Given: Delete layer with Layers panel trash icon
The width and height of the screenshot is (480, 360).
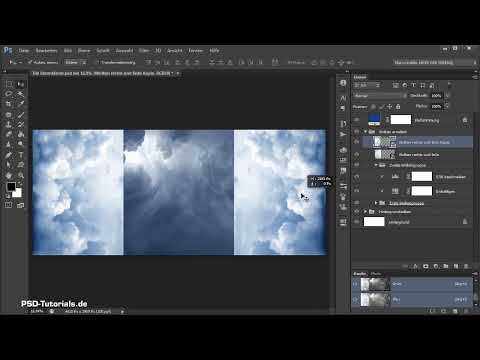Looking at the screenshot, I should point(466,266).
